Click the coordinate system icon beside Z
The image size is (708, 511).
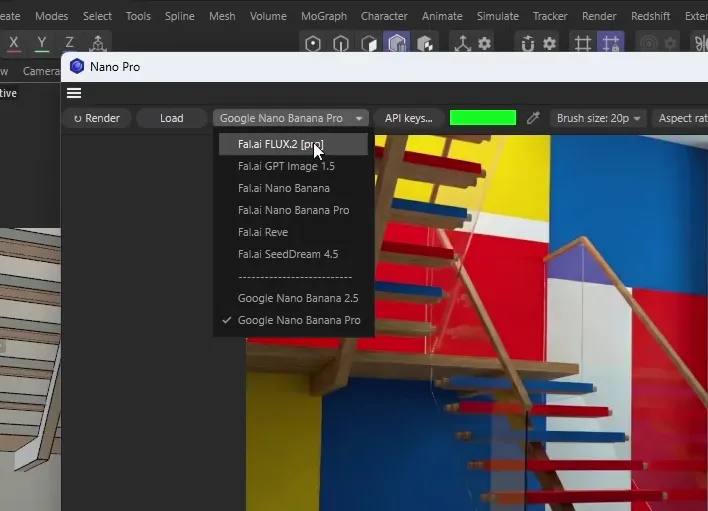[98, 43]
